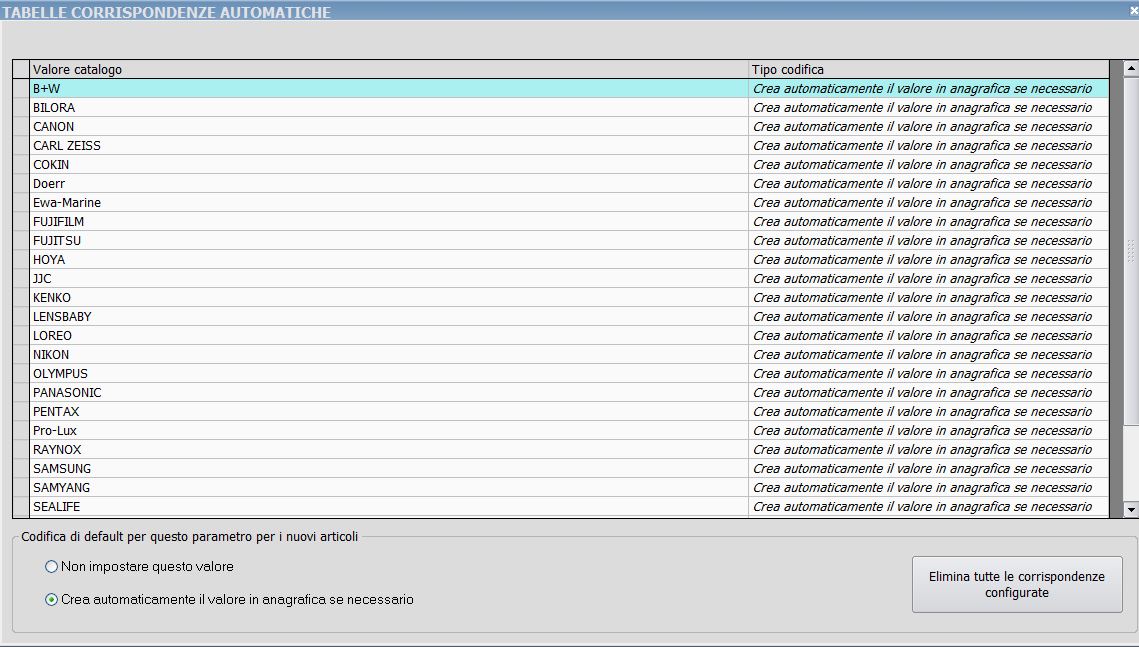Click Tipo codifica cell for NIKON

929,354
